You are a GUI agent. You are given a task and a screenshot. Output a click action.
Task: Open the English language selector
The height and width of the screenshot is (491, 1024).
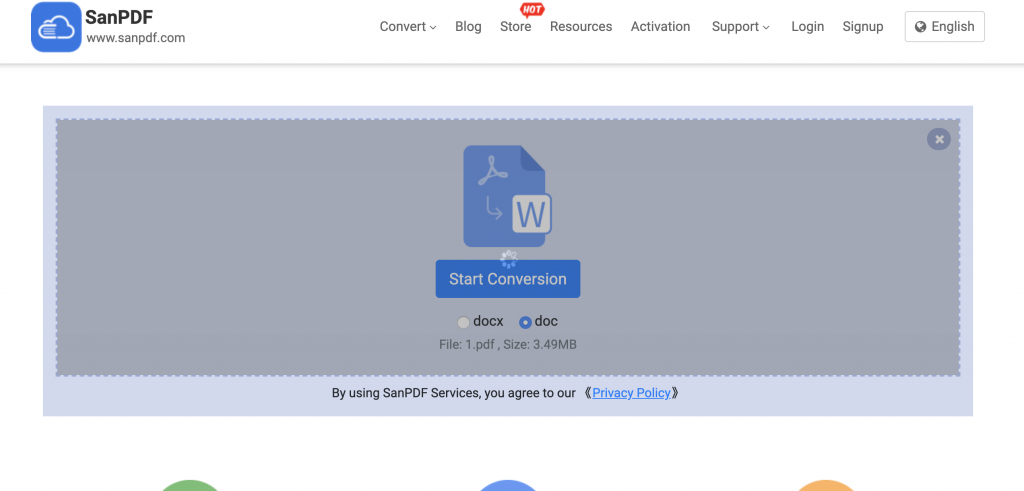(x=944, y=27)
